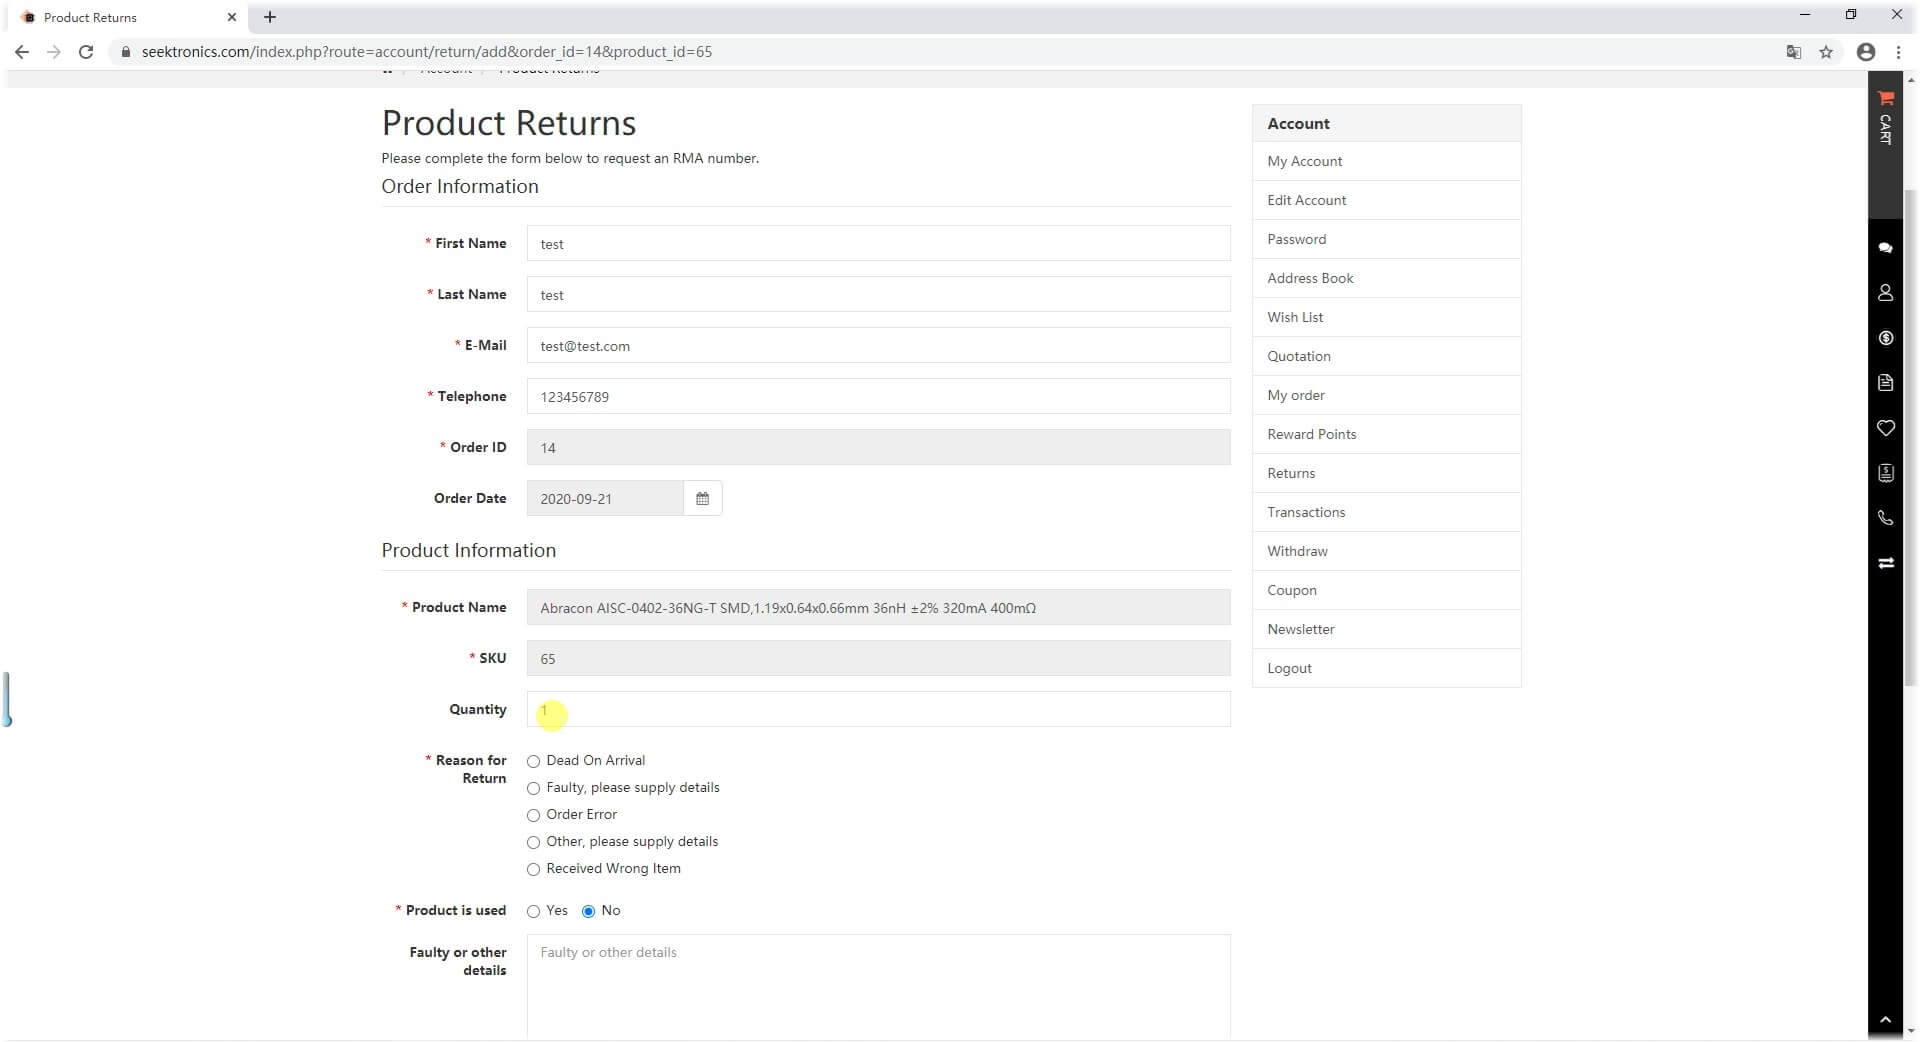Open a new browser tab

[270, 17]
